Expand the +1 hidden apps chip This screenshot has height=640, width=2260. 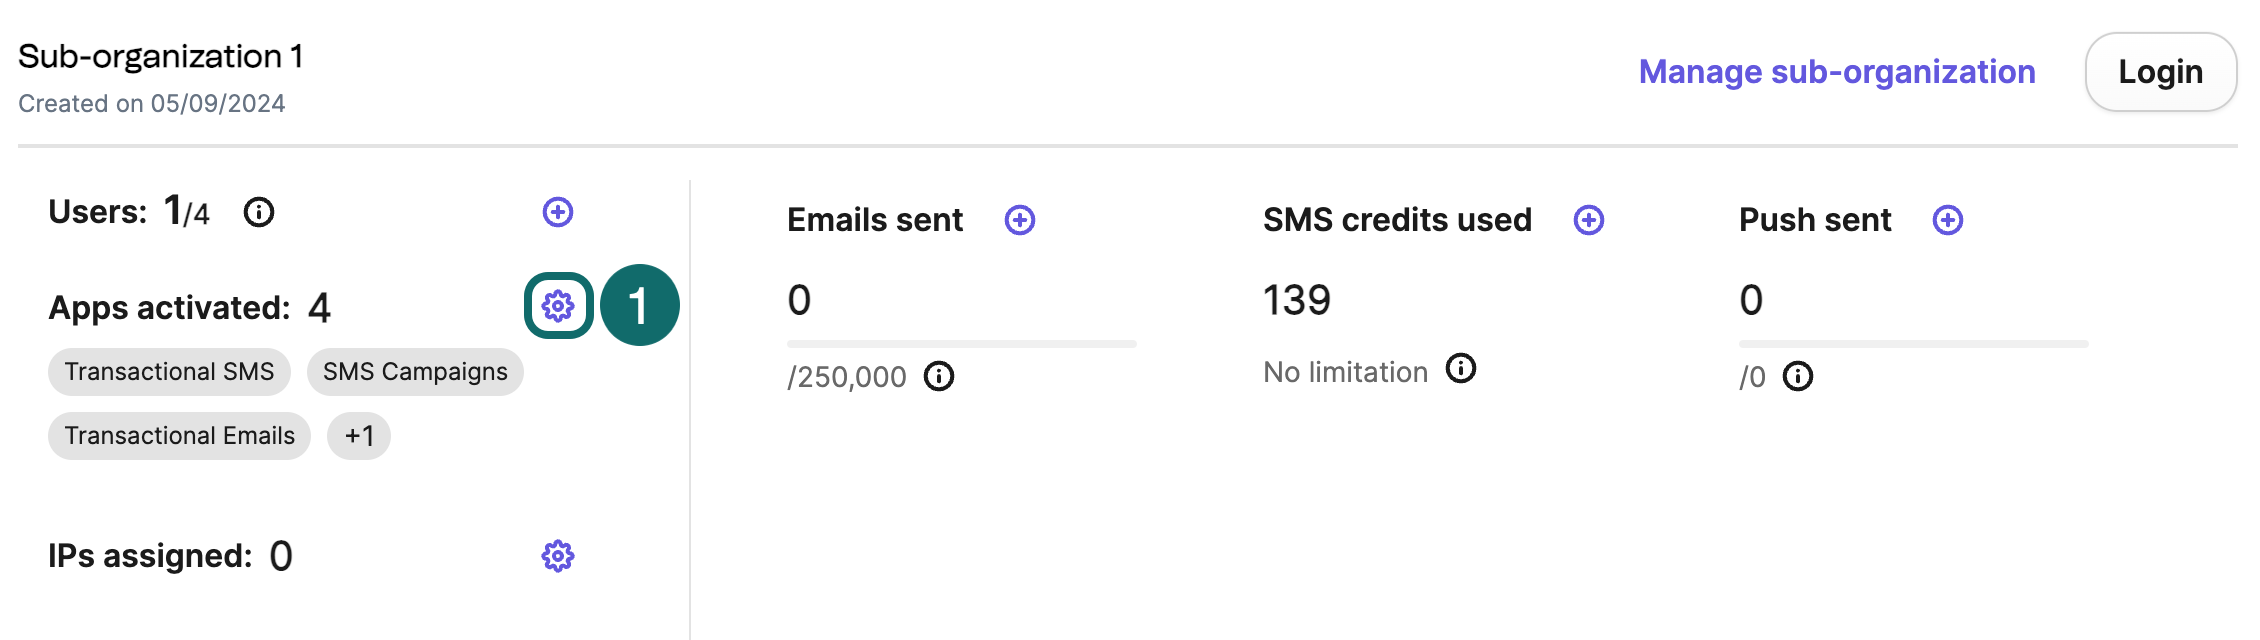pos(358,435)
